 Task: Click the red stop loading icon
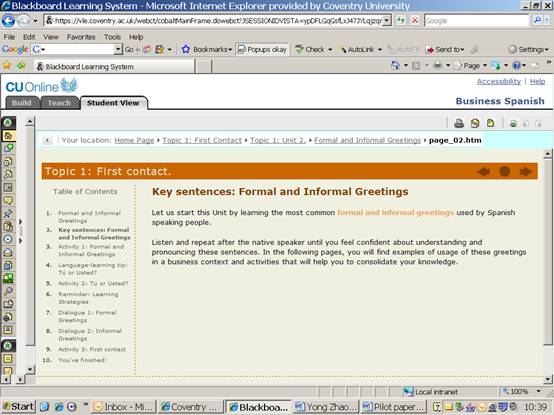tap(415, 20)
